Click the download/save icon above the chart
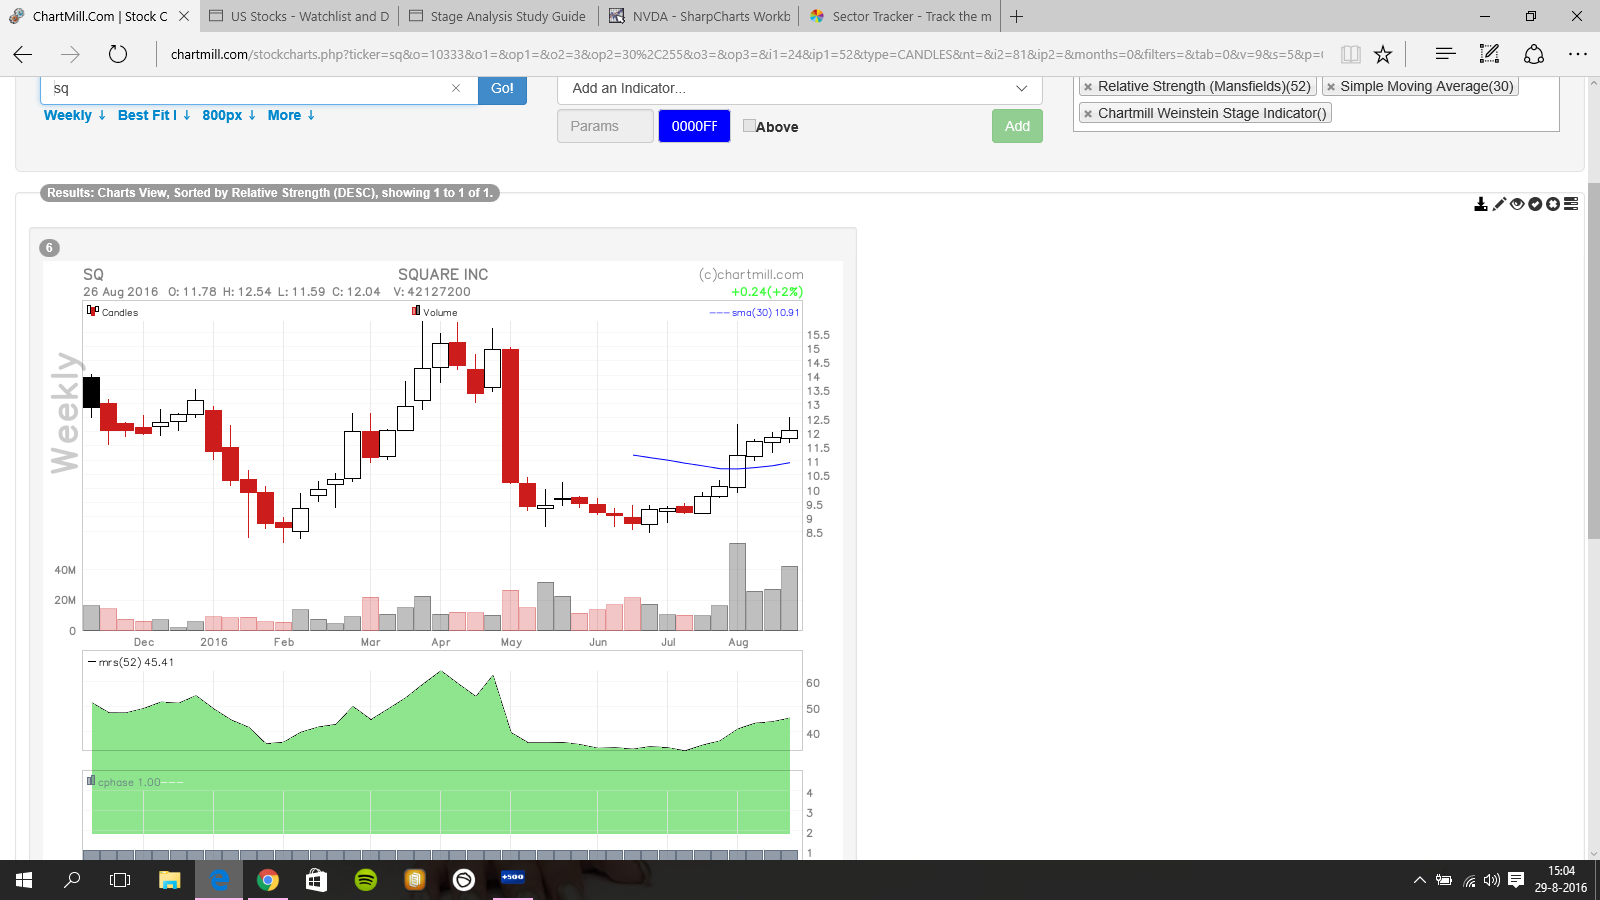Screen dimensions: 1600x900 click(x=1480, y=204)
